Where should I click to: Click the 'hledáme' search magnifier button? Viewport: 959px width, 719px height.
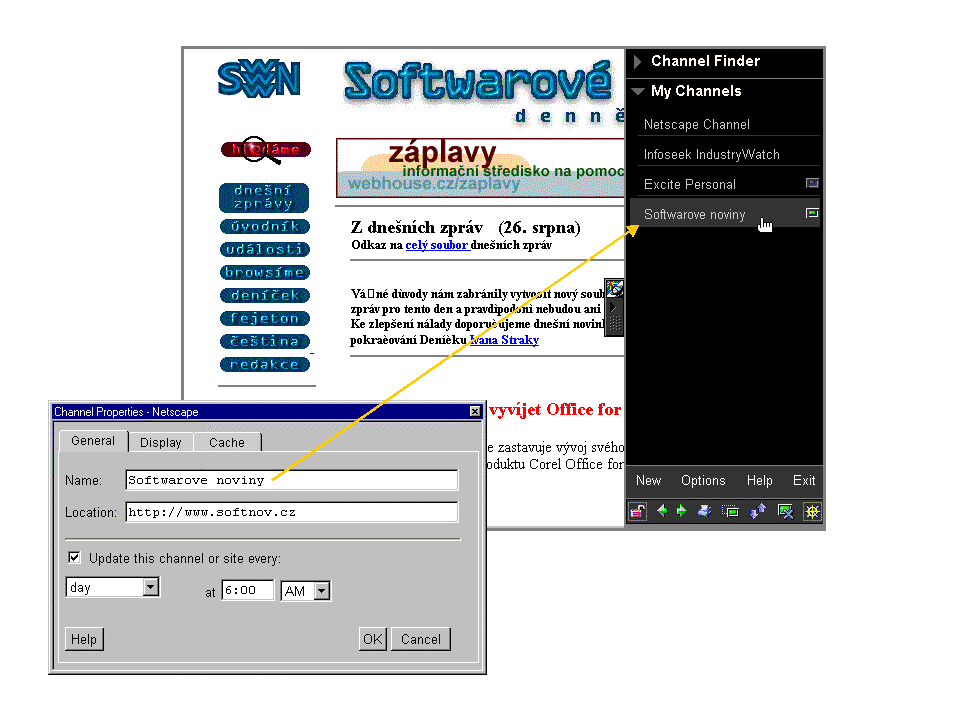point(265,150)
